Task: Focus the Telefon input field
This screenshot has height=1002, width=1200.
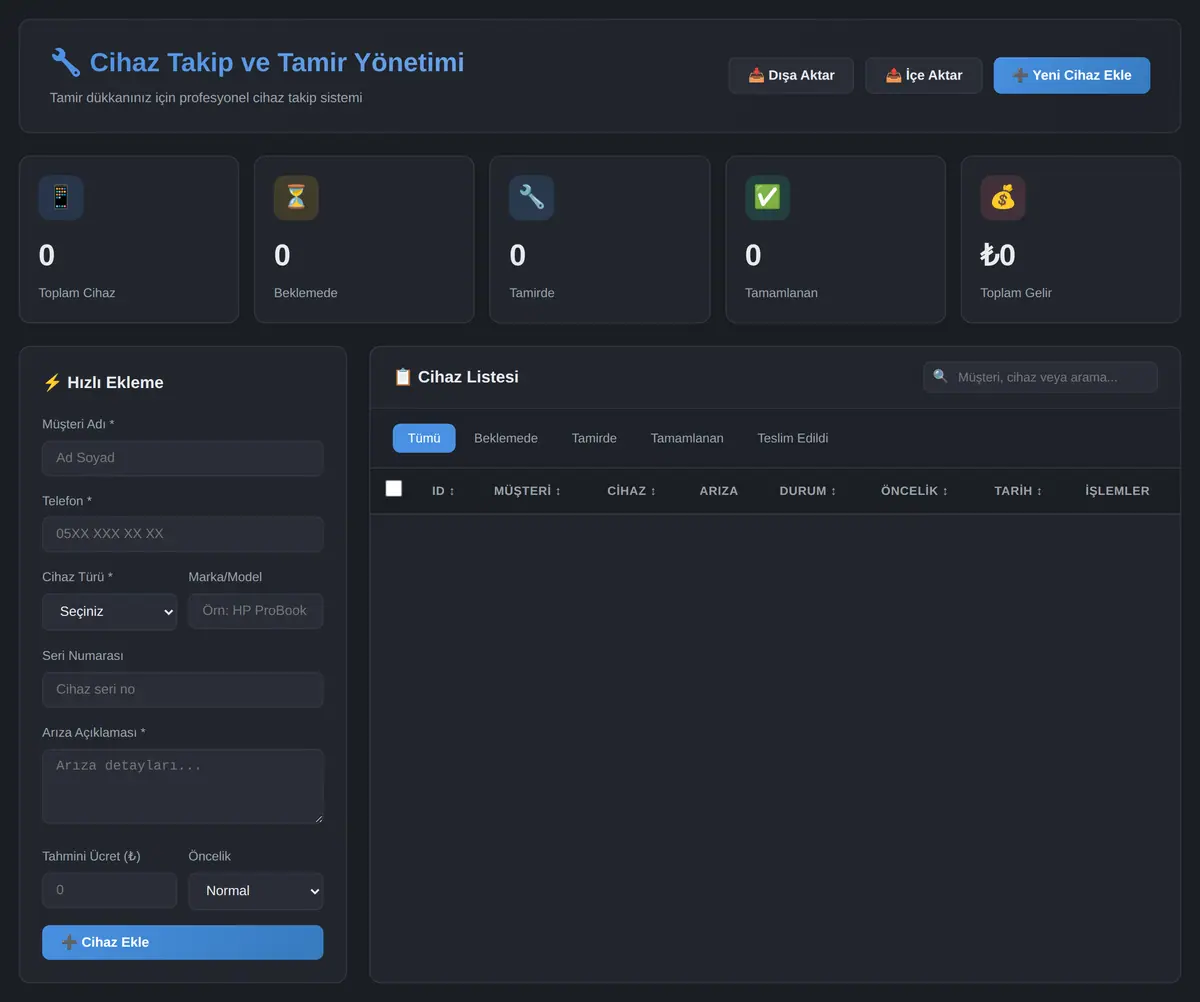Action: [x=183, y=534]
